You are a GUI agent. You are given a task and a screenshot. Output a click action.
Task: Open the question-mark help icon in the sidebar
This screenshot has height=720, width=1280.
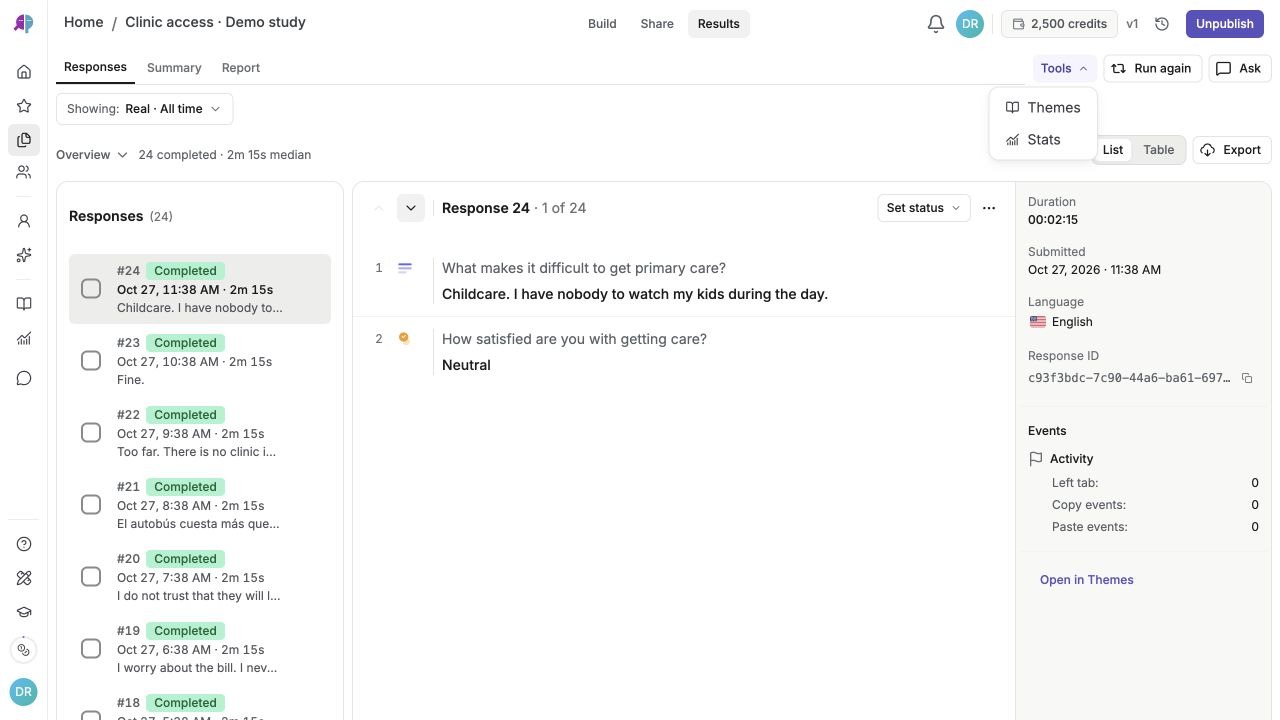(24, 544)
